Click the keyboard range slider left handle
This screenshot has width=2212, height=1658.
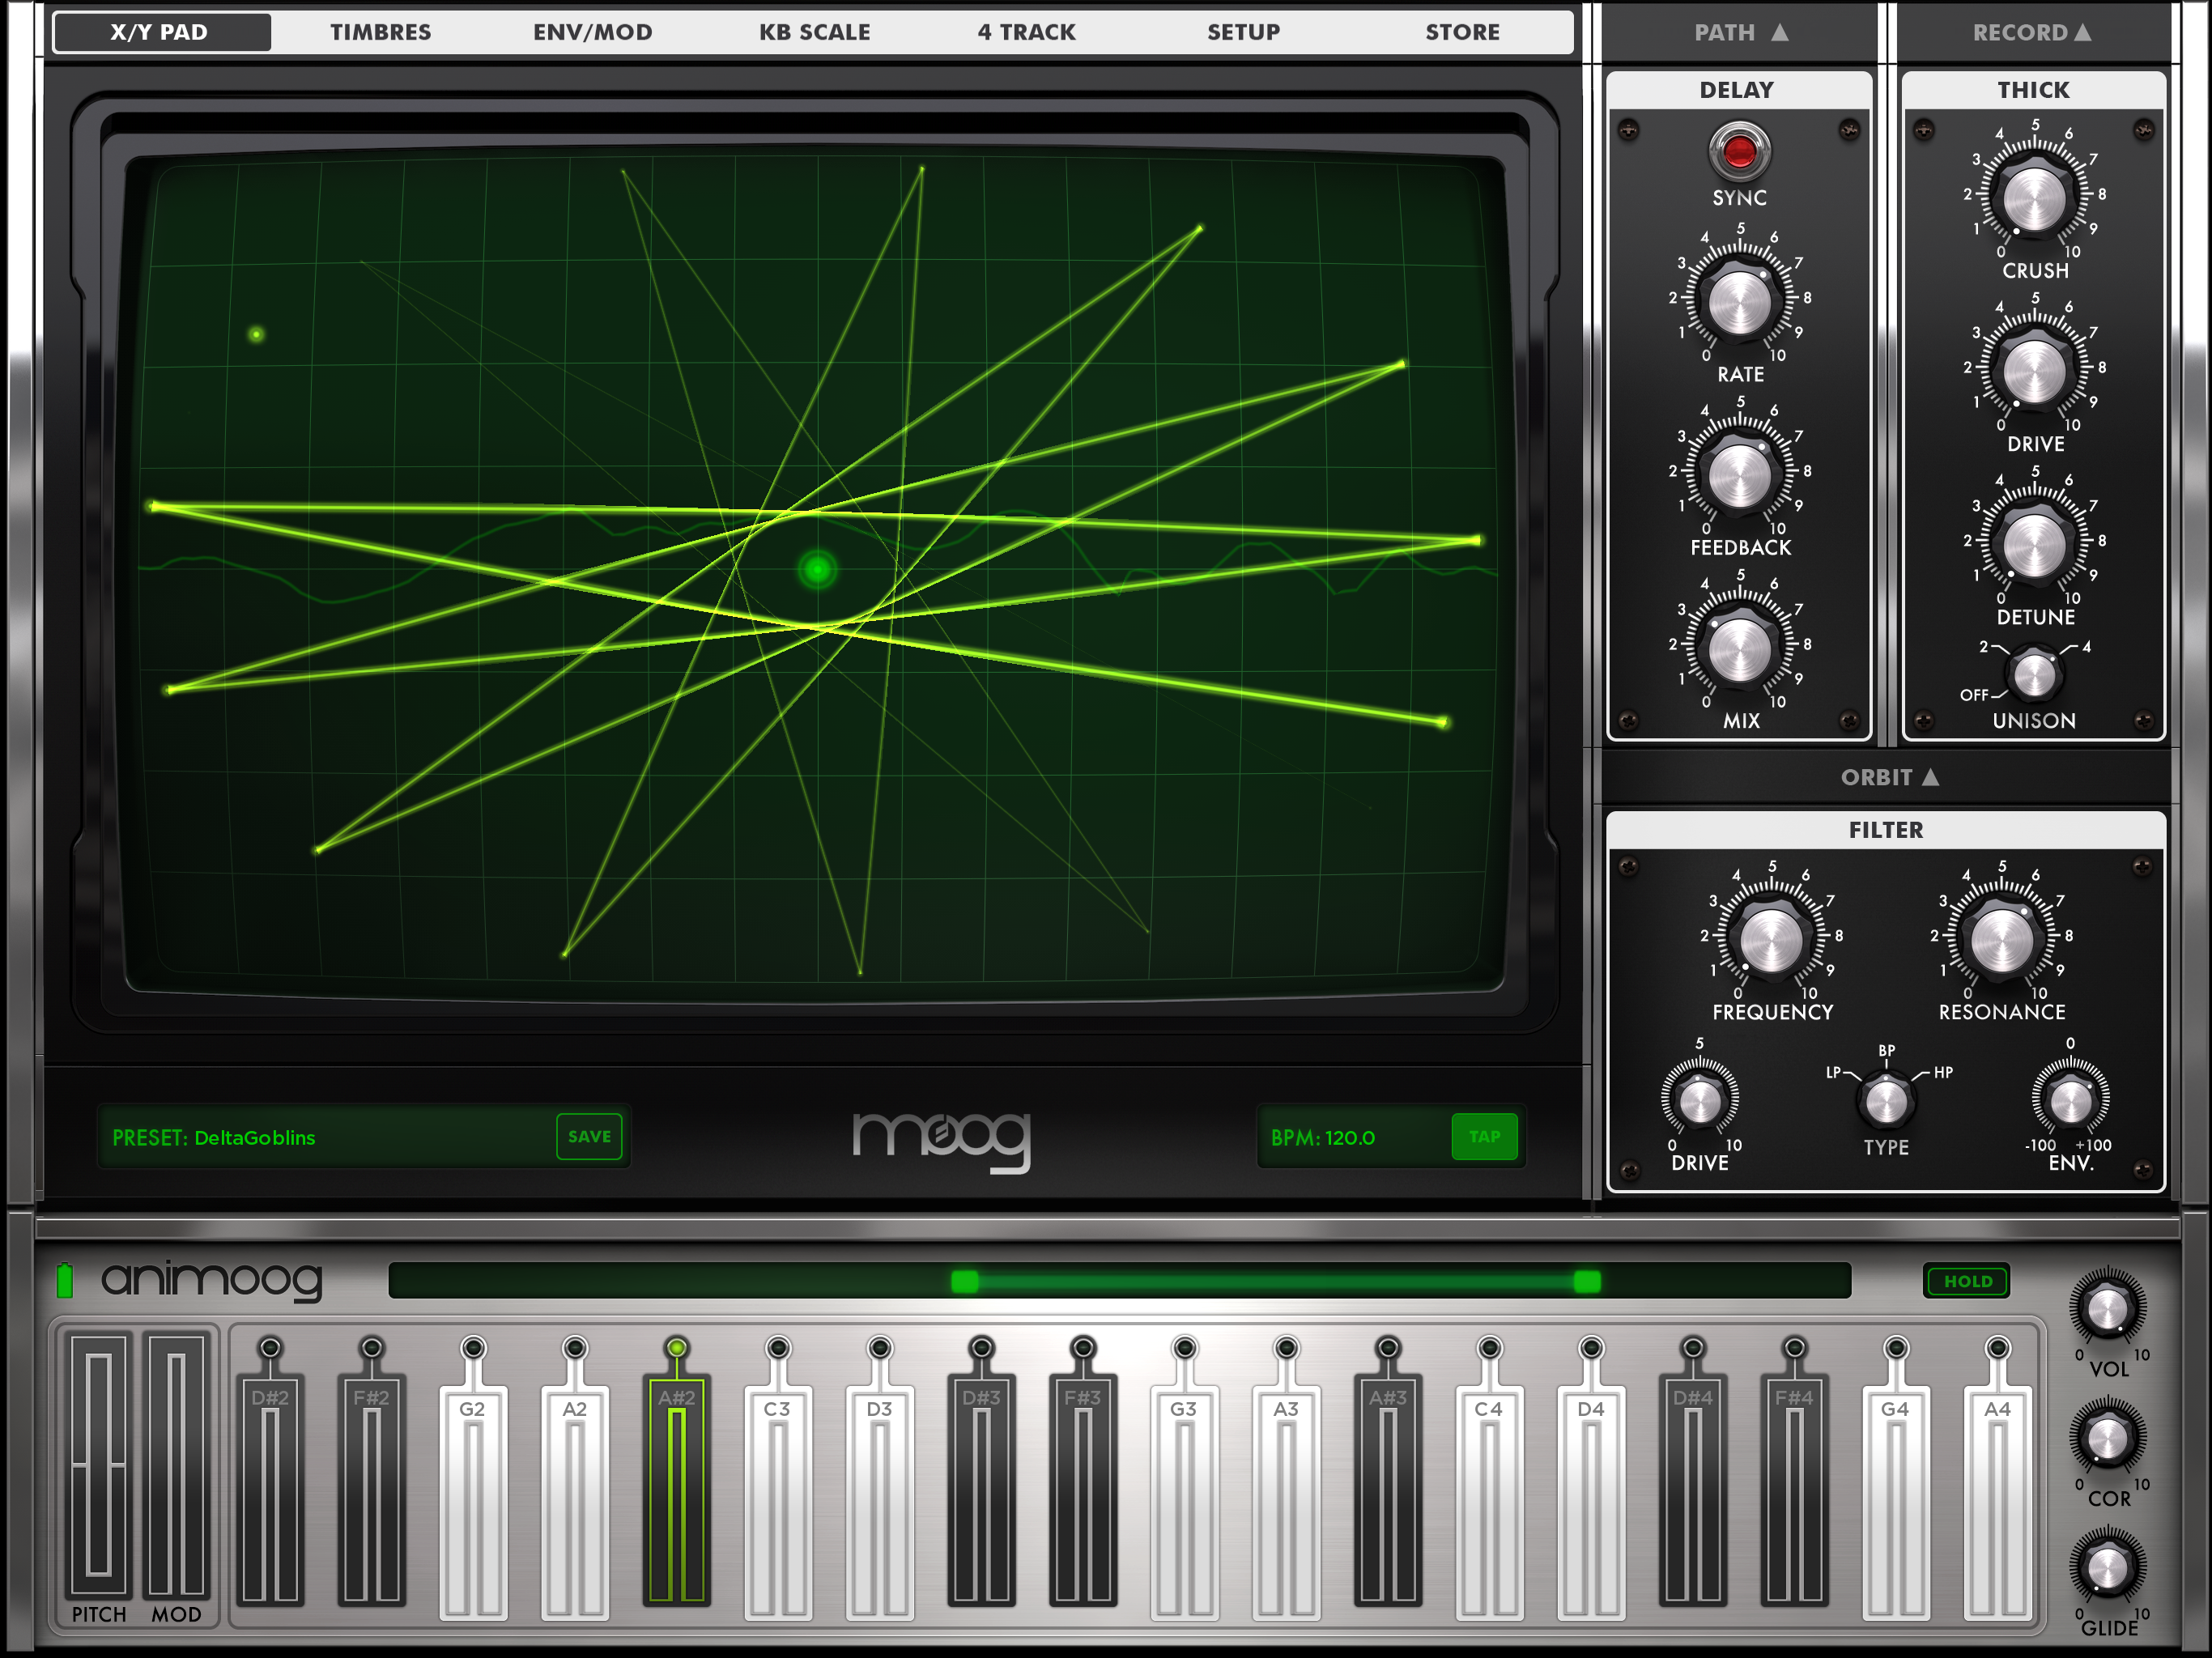click(964, 1281)
